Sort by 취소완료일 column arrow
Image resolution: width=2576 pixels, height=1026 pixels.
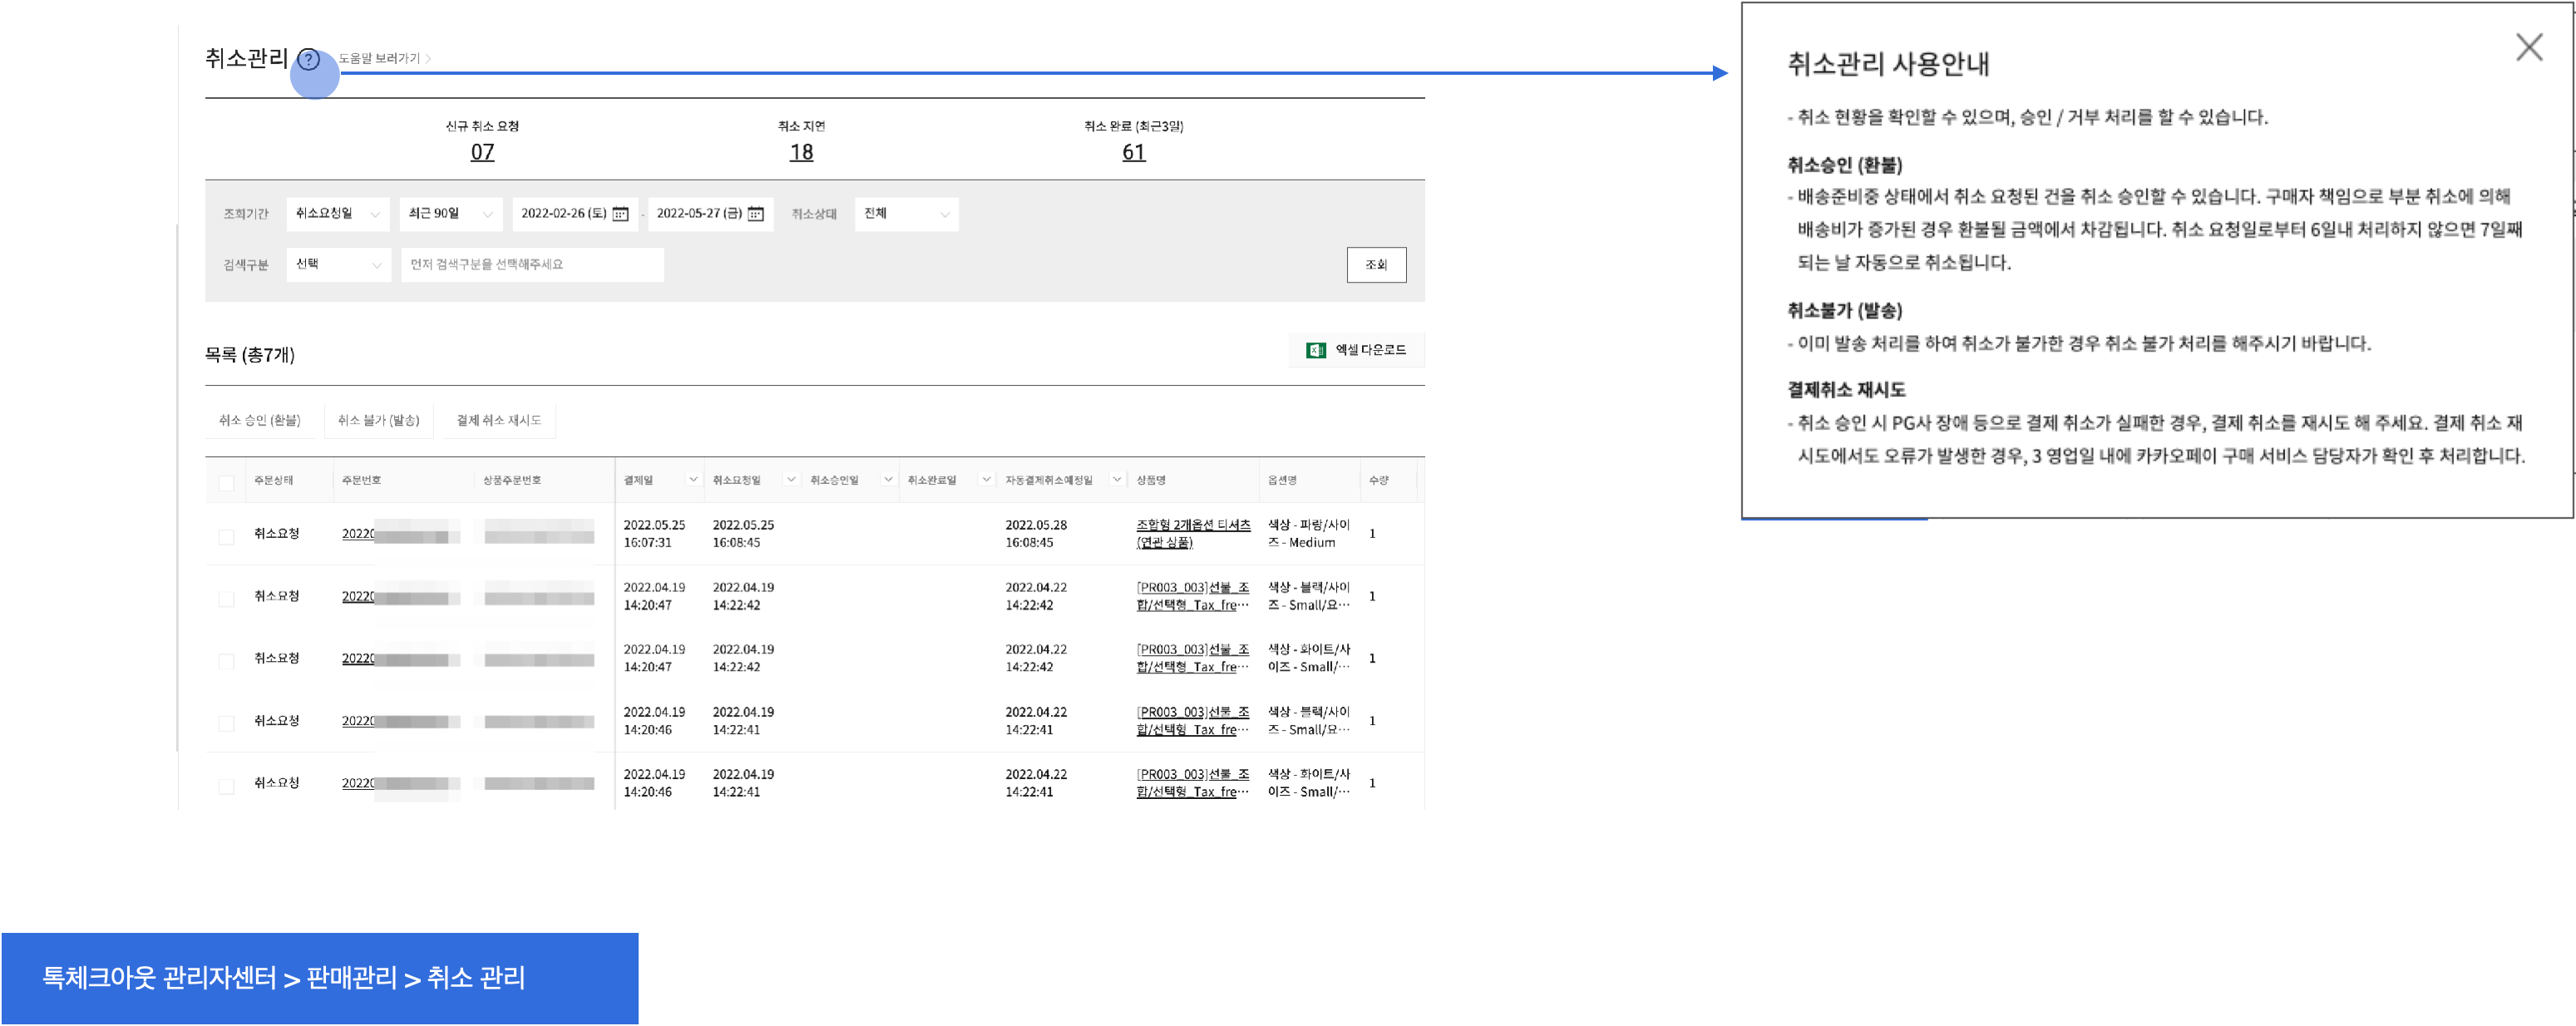(986, 480)
